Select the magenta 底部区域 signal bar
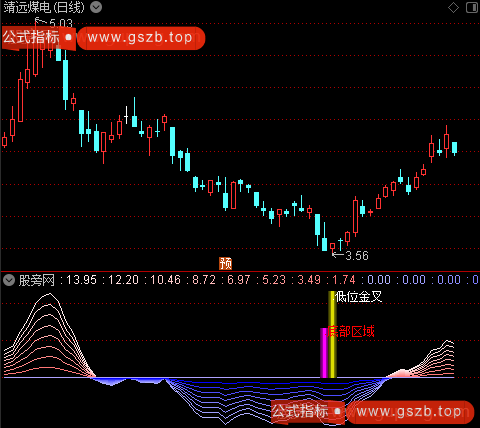Image resolution: width=480 pixels, height=428 pixels. coord(324,353)
